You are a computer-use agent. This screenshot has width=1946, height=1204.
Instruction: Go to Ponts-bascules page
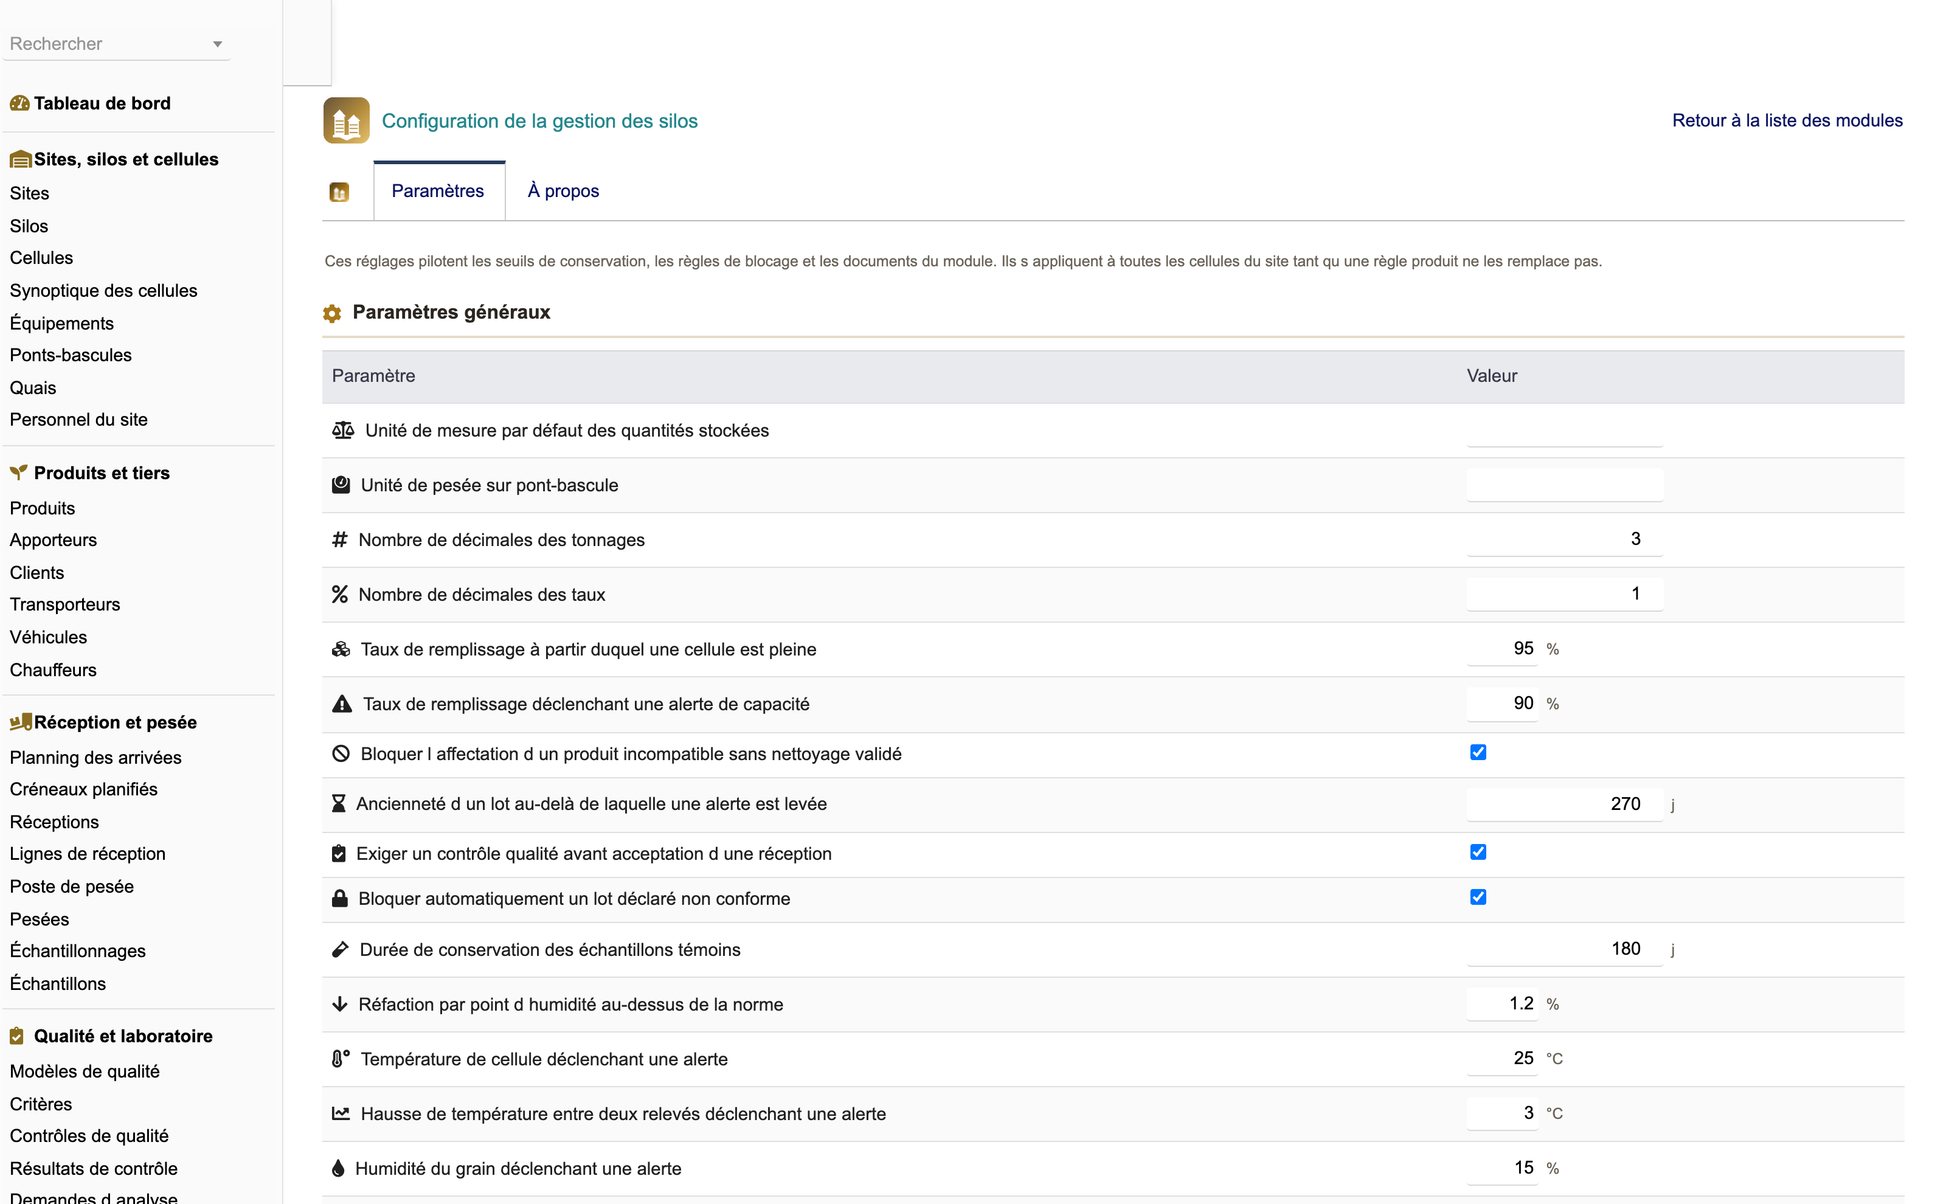pos(70,355)
